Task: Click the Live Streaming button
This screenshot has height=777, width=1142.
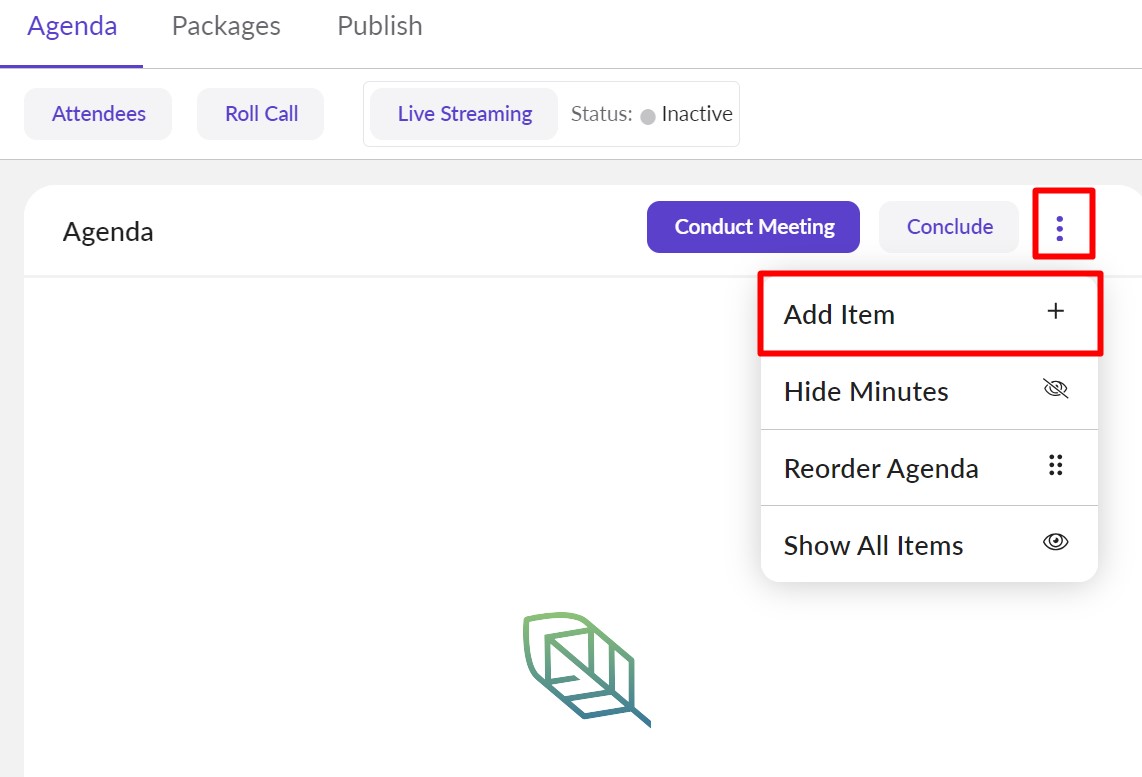Action: 464,114
